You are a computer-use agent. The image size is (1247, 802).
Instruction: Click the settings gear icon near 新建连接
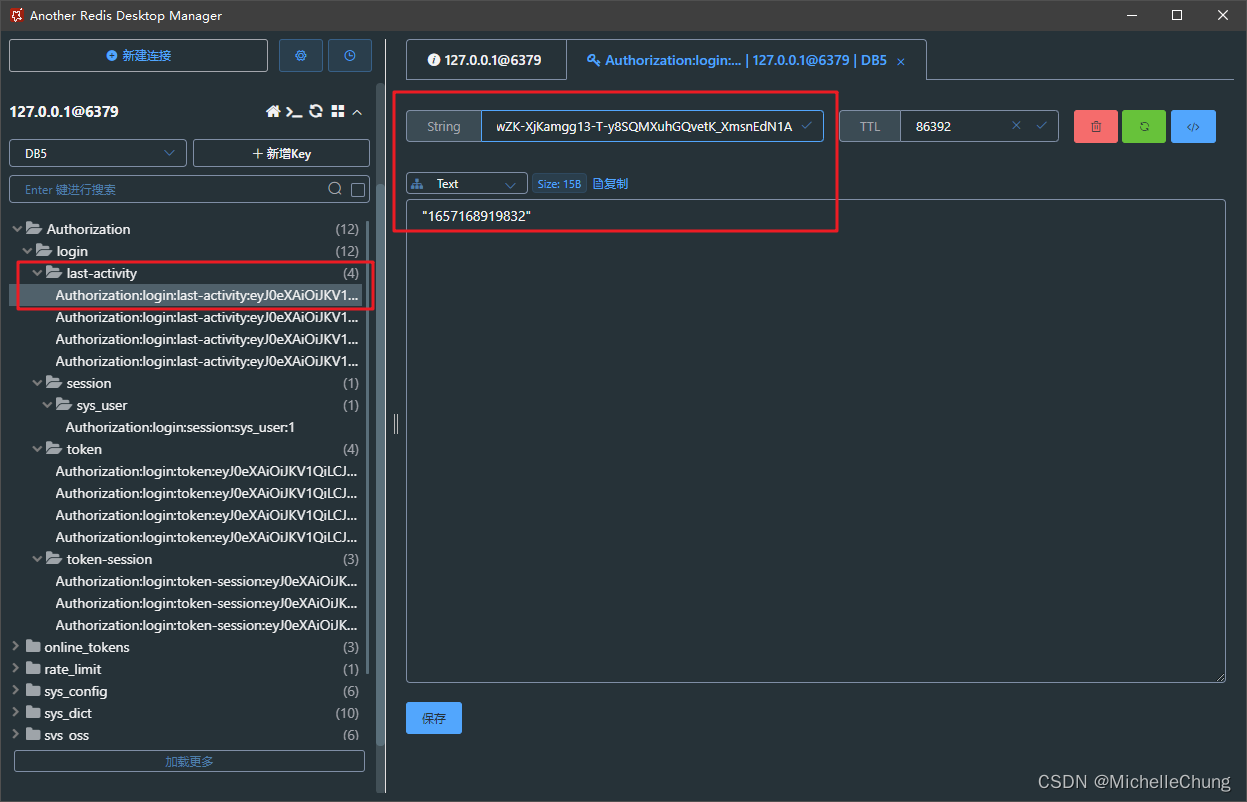(301, 55)
